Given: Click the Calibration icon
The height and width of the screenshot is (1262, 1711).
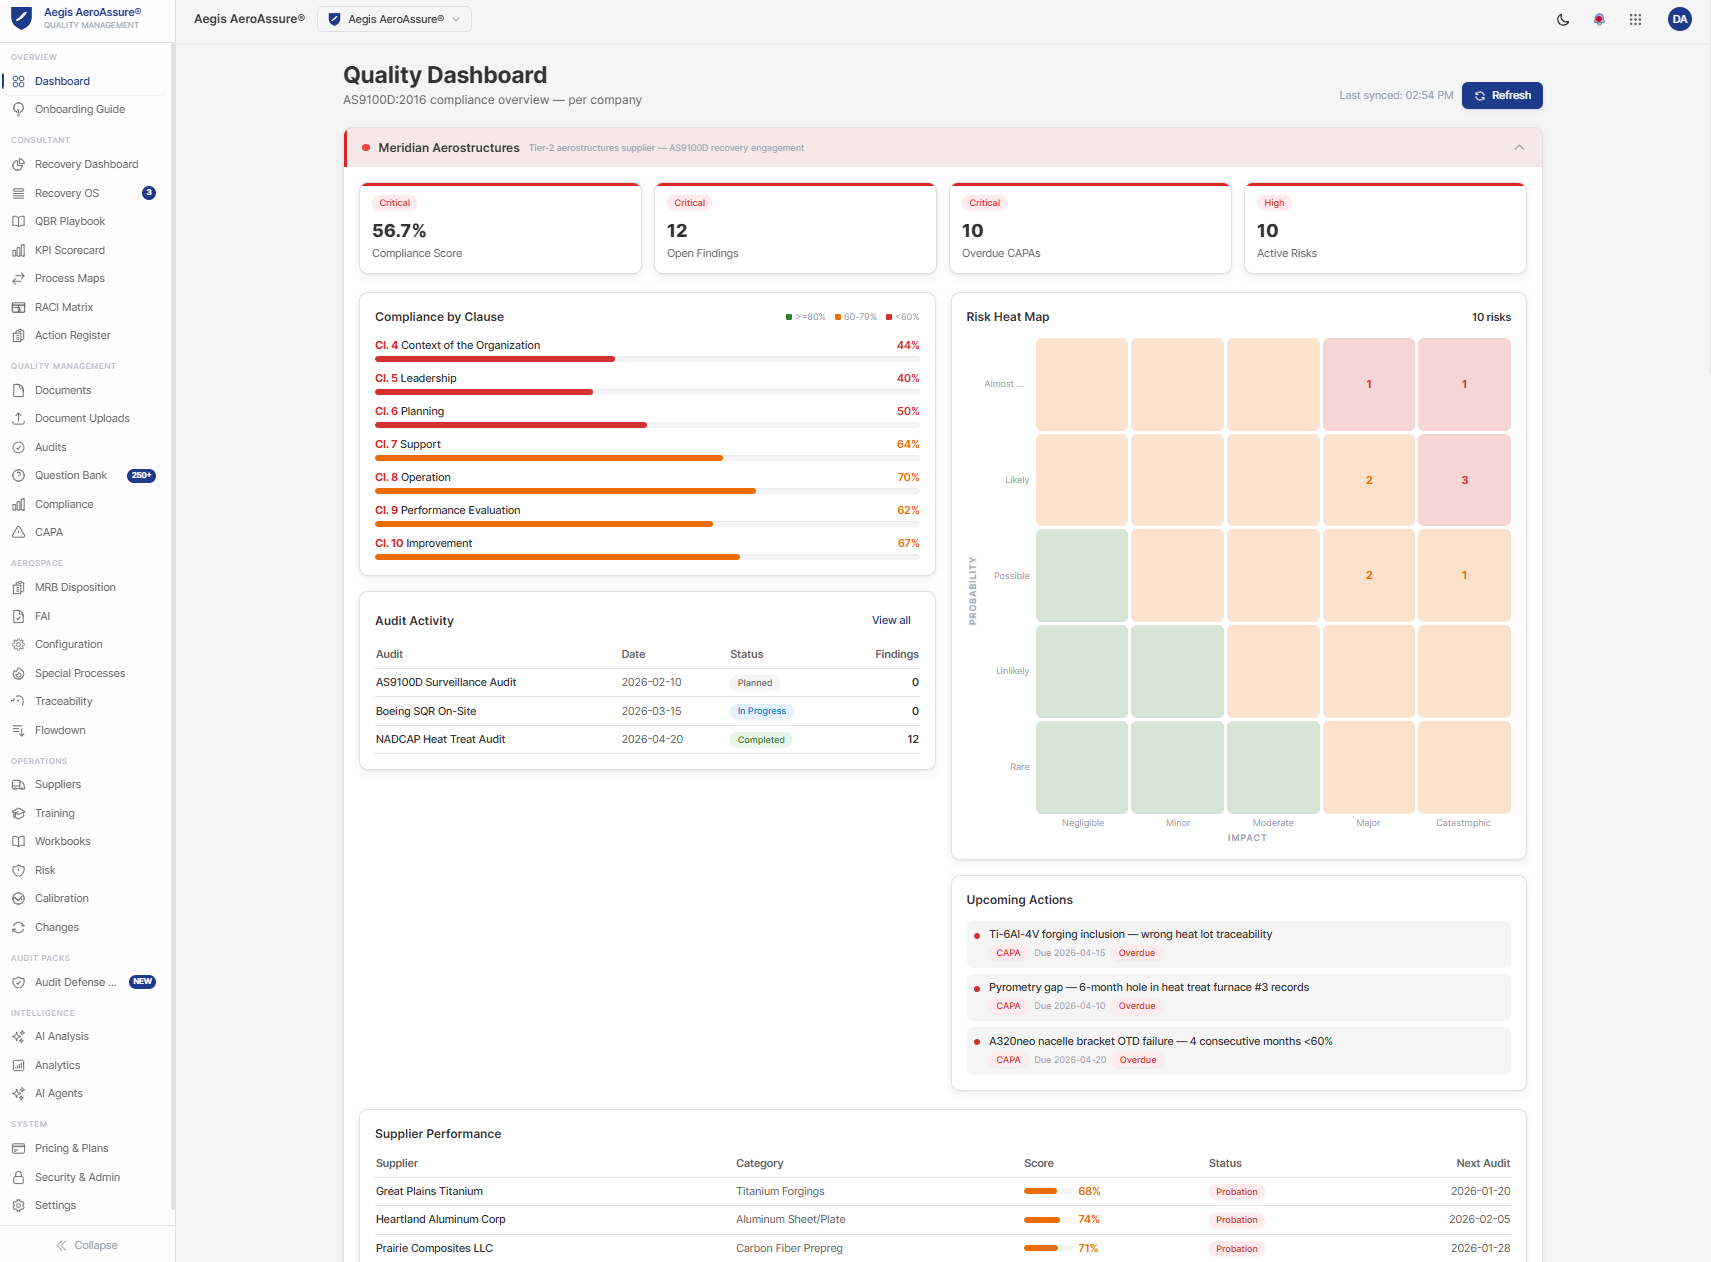Looking at the screenshot, I should coord(18,898).
